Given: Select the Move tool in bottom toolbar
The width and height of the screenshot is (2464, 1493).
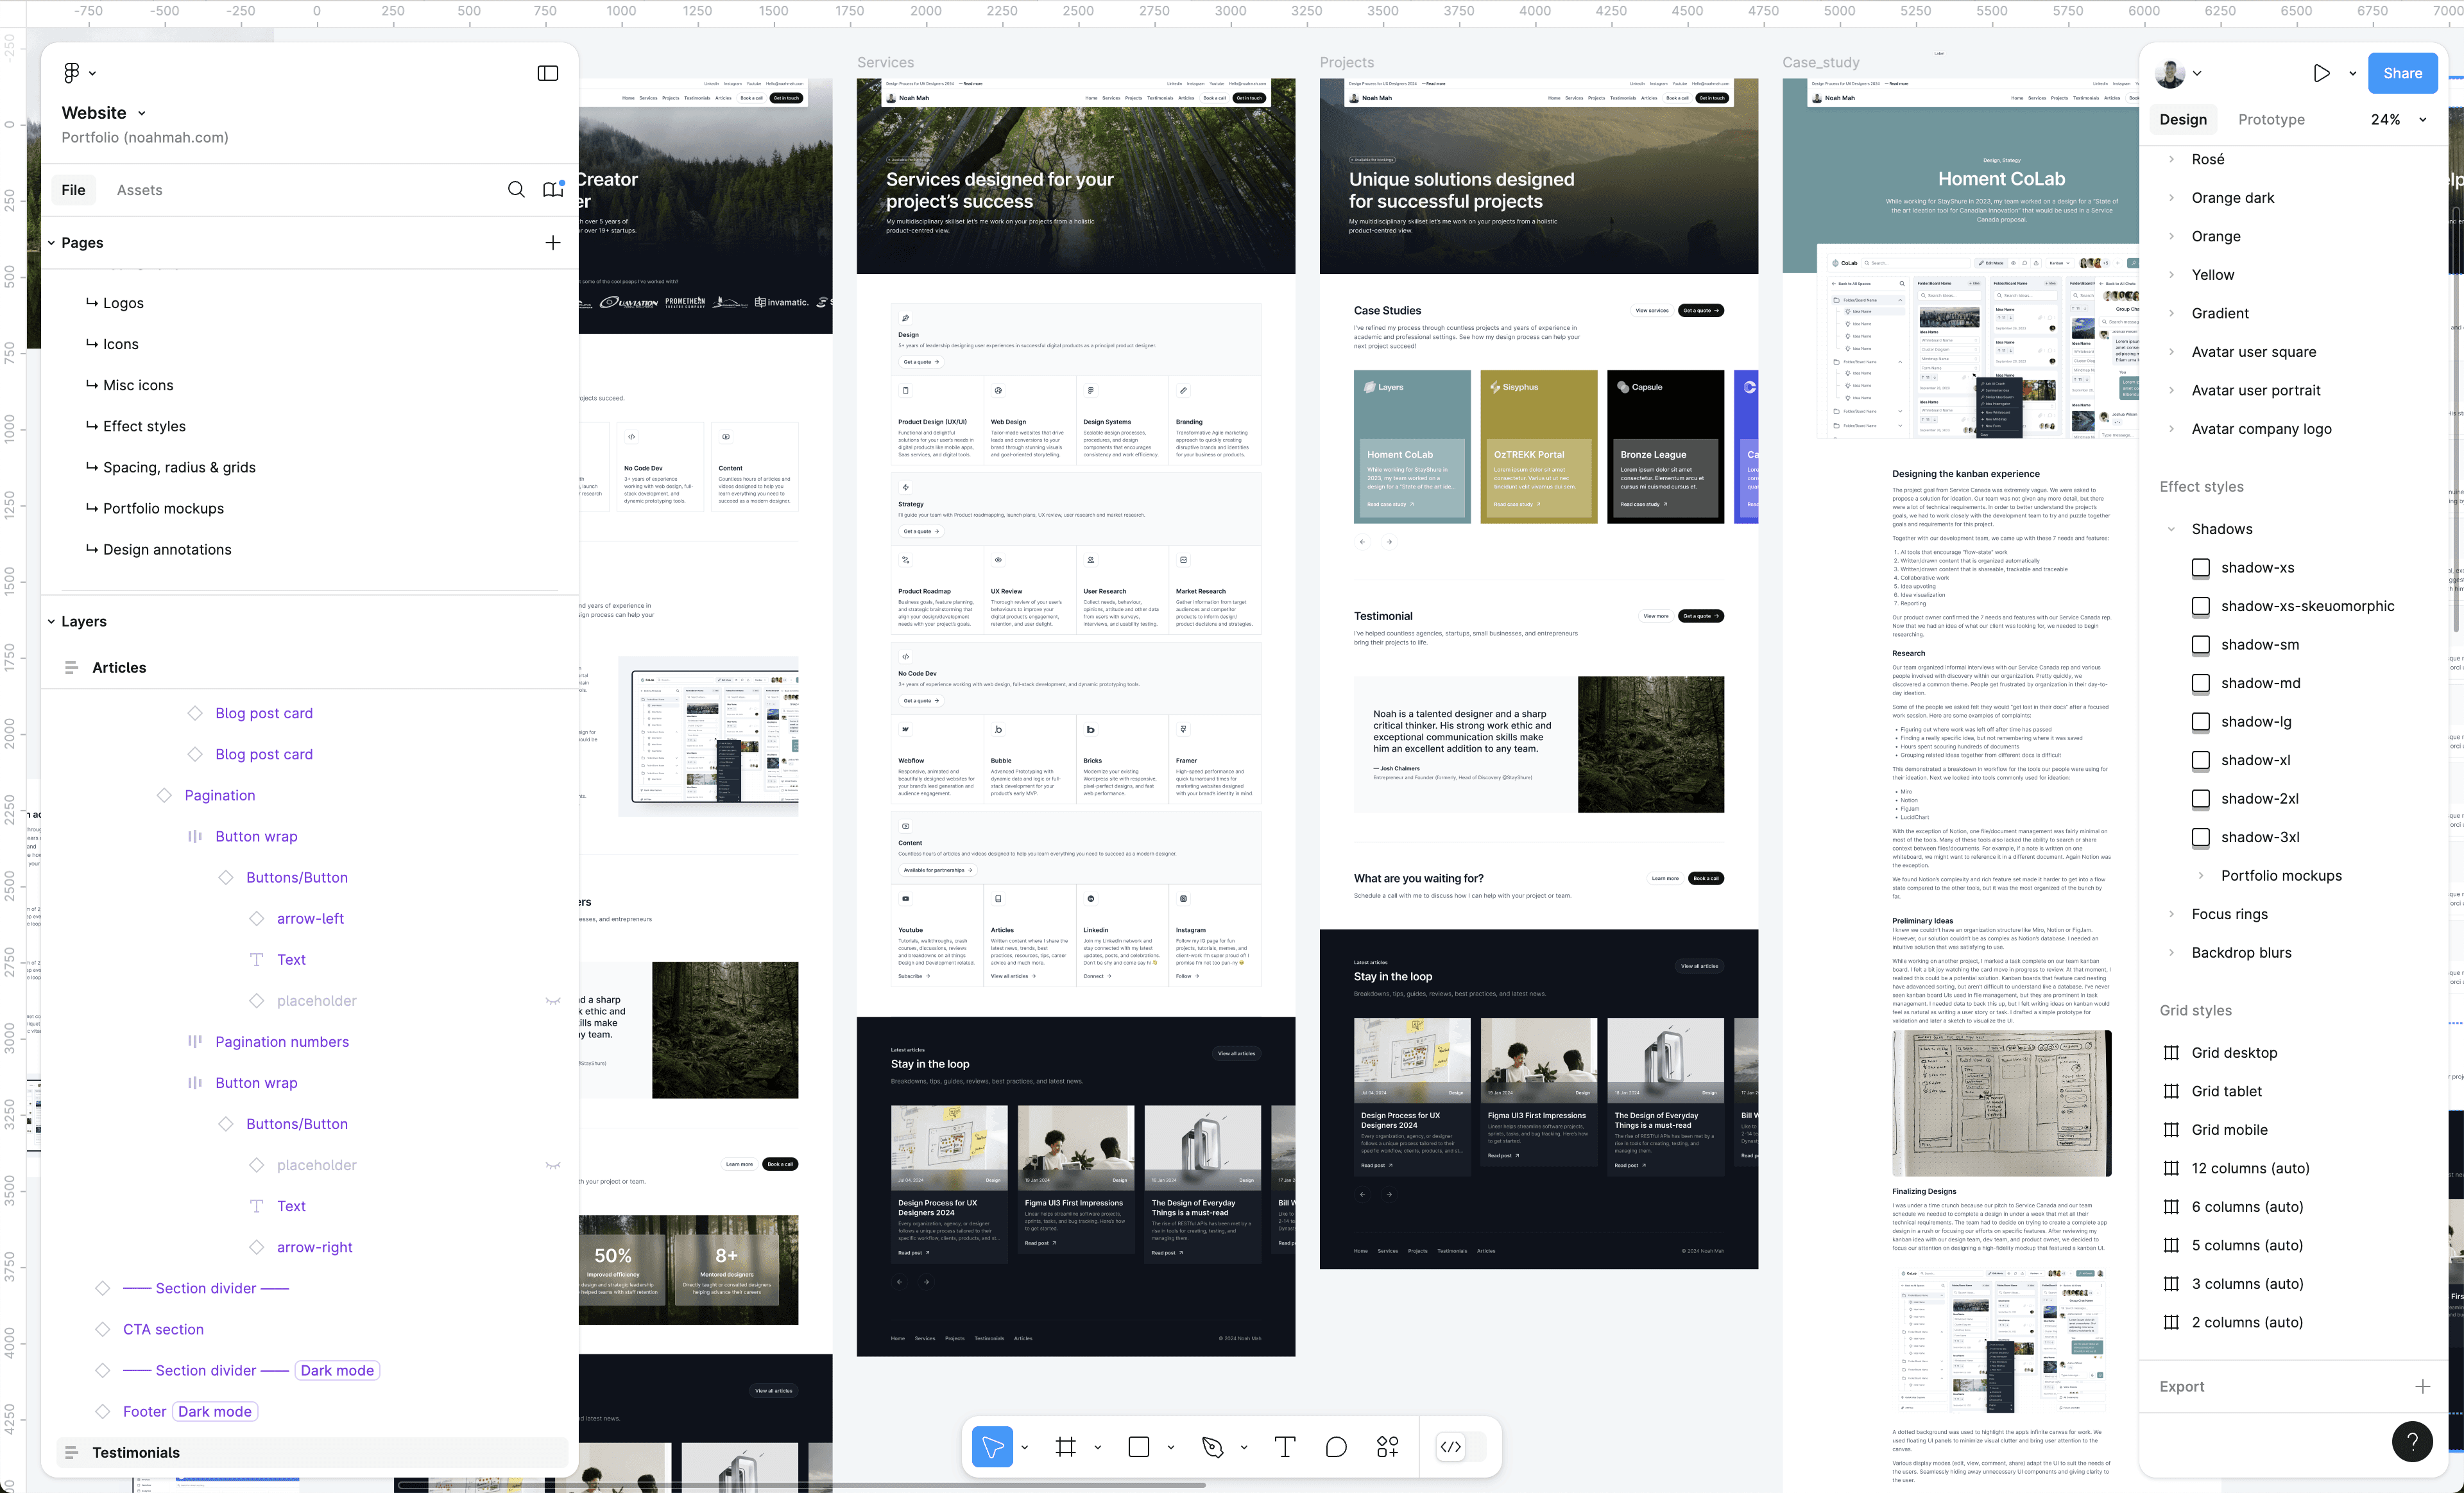Looking at the screenshot, I should pyautogui.click(x=992, y=1446).
